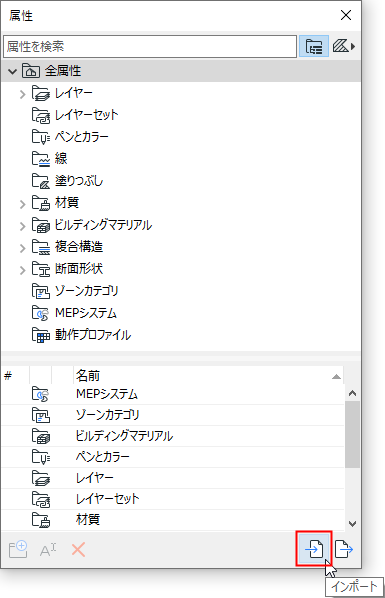Screen dimensions: 385x598
Task: Select レイヤーセット in the tree
Action: [x=87, y=115]
